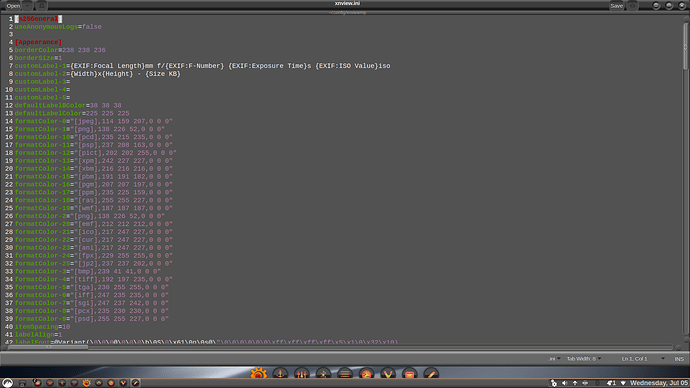The width and height of the screenshot is (690, 388).
Task: Open the calendar from Wednesday, Jul 05
Action: [659, 383]
